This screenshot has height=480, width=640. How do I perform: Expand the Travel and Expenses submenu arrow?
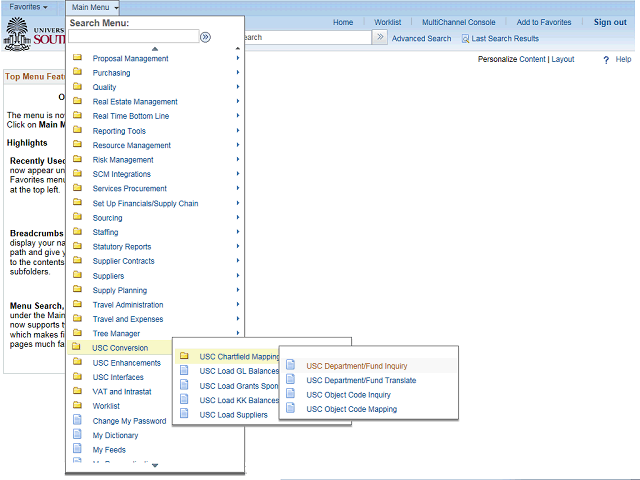coord(238,319)
